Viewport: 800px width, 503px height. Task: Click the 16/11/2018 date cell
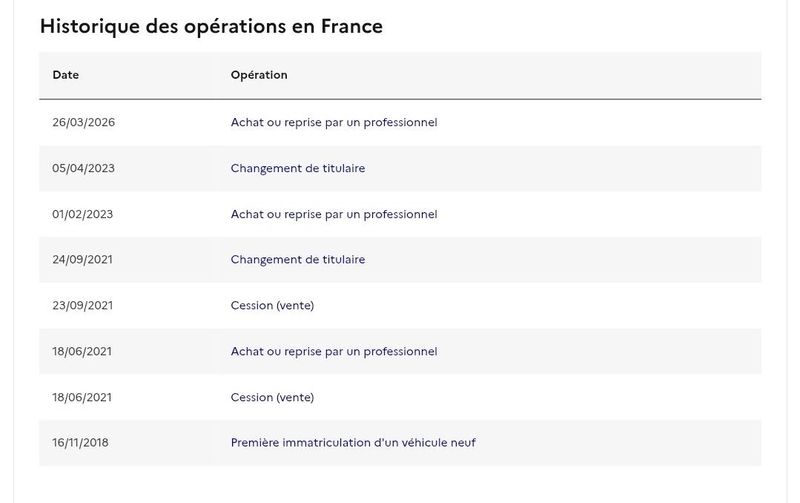coord(80,443)
